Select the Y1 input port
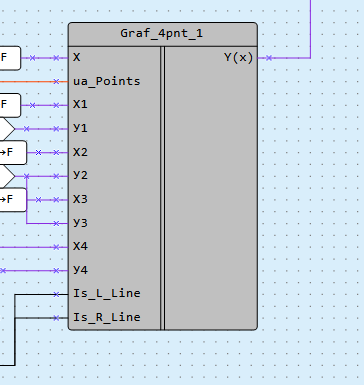364x385 pixels. pyautogui.click(x=80, y=128)
